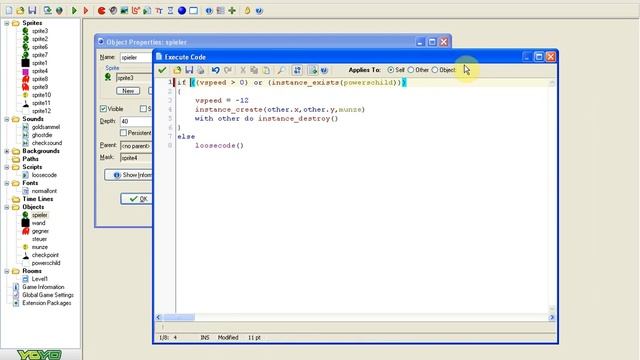Click the Depth field showing 40
640x360 pixels.
[136, 121]
